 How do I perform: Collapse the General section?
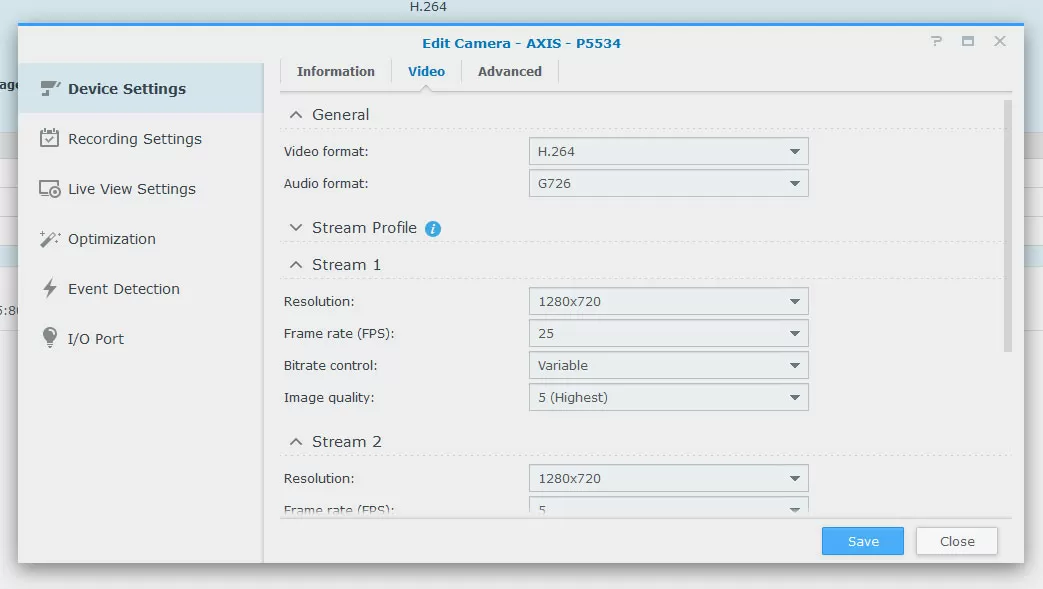click(296, 115)
